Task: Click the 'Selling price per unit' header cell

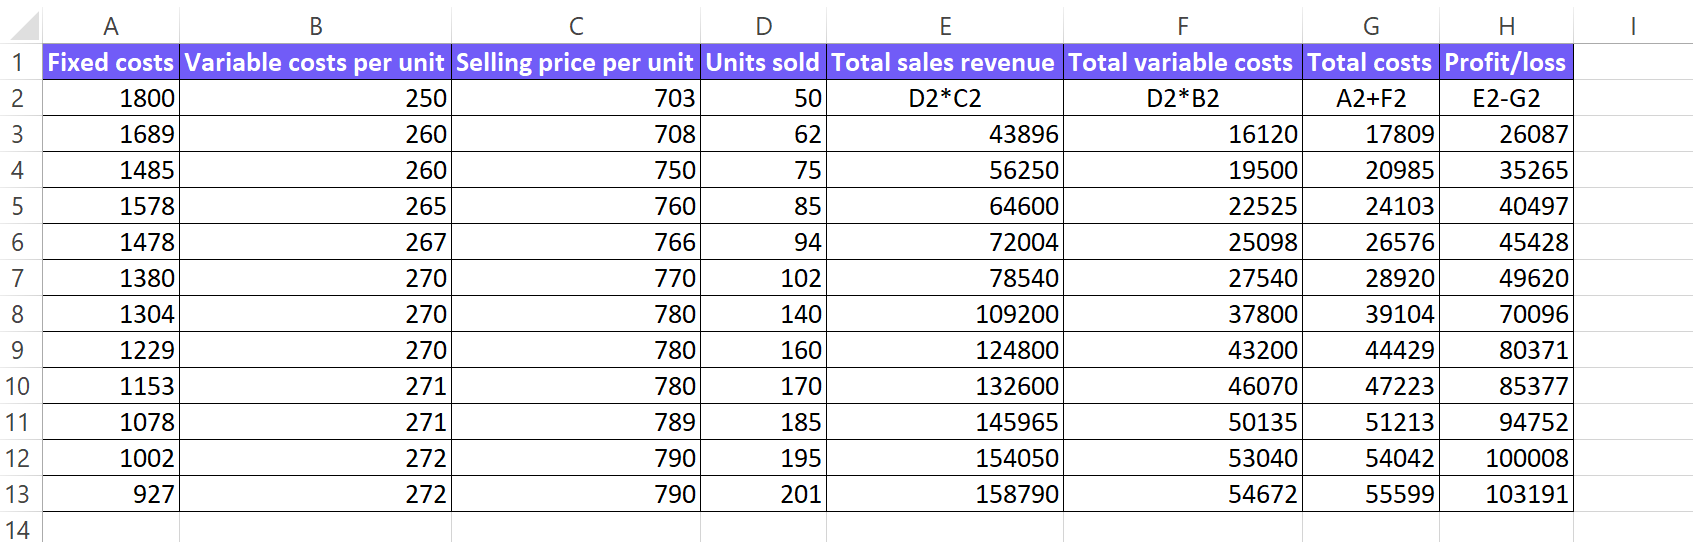Action: pyautogui.click(x=576, y=62)
